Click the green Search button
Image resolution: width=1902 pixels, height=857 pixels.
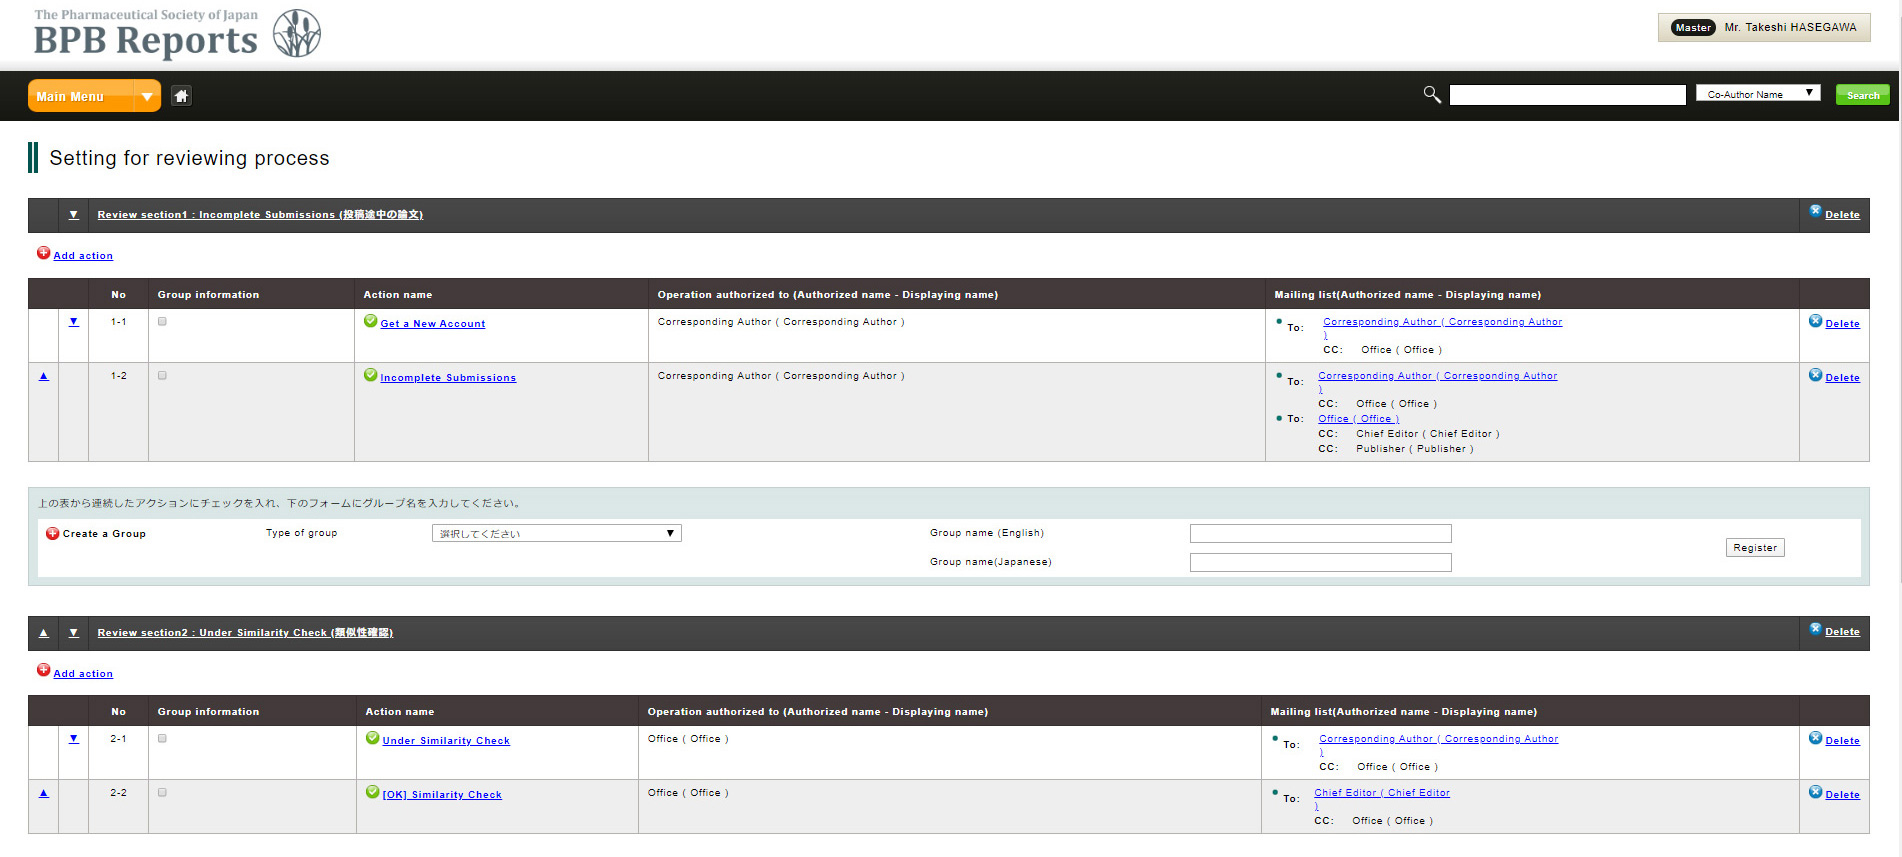click(1862, 95)
